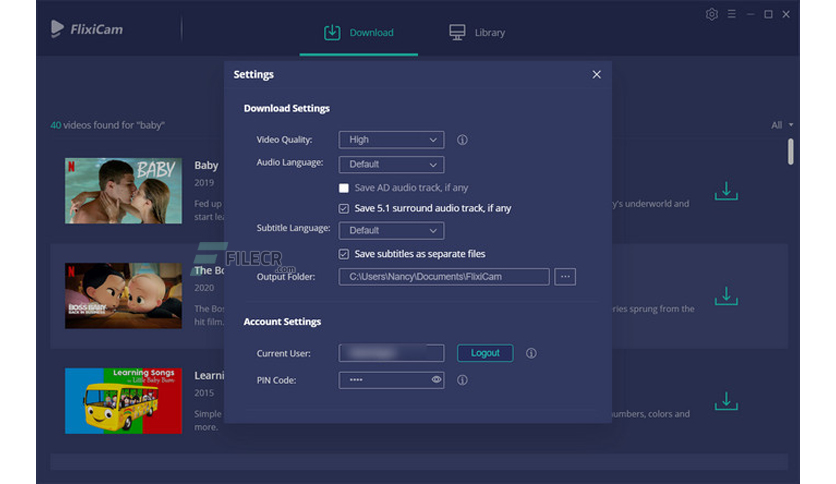Open the All filter dropdown
Viewport: 836px width, 484px height.
pyautogui.click(x=782, y=125)
